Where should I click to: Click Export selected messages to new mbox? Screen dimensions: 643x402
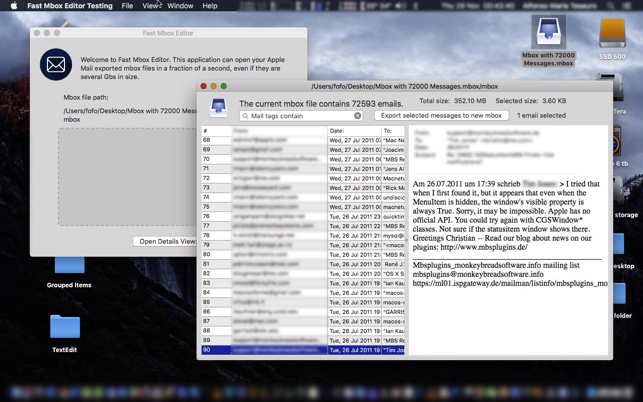coord(441,116)
